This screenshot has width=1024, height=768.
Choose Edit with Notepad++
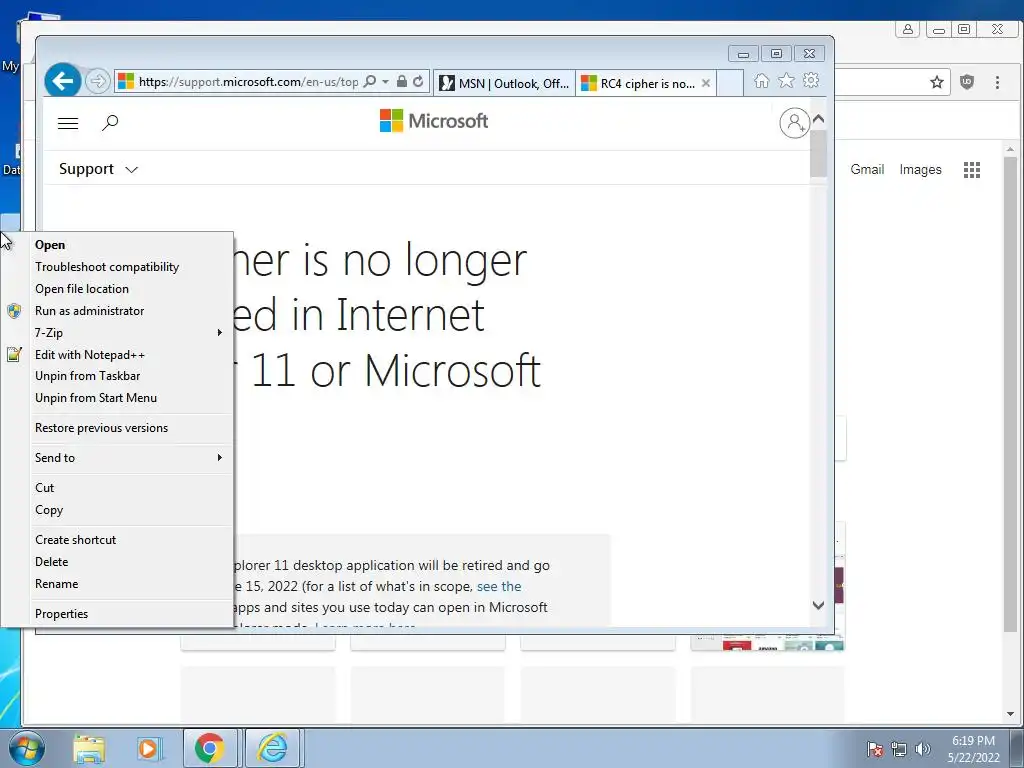[118, 355]
